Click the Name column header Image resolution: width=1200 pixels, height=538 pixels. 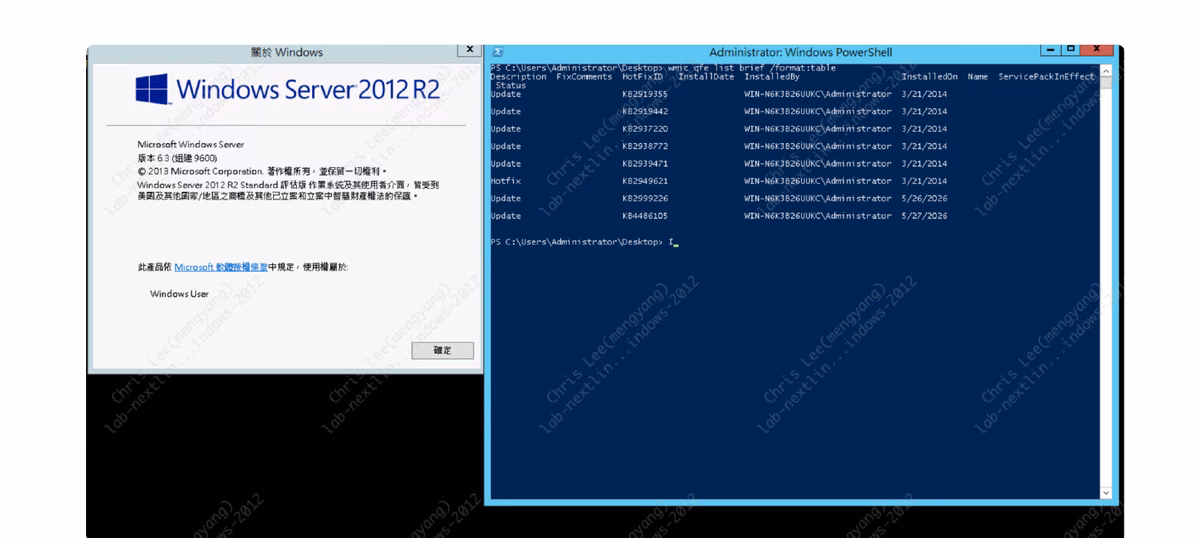(x=977, y=77)
